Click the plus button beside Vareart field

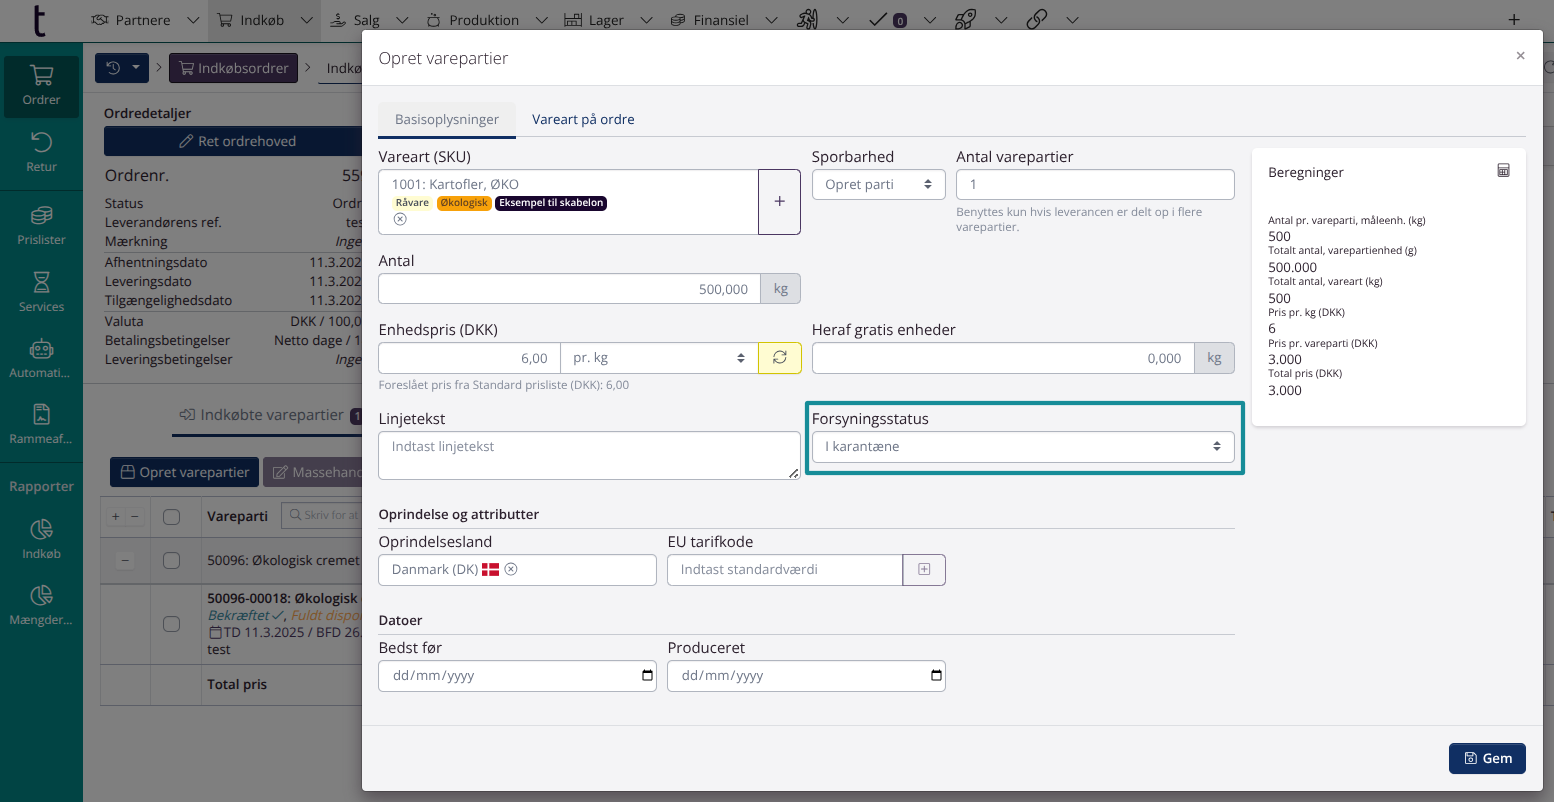point(779,202)
